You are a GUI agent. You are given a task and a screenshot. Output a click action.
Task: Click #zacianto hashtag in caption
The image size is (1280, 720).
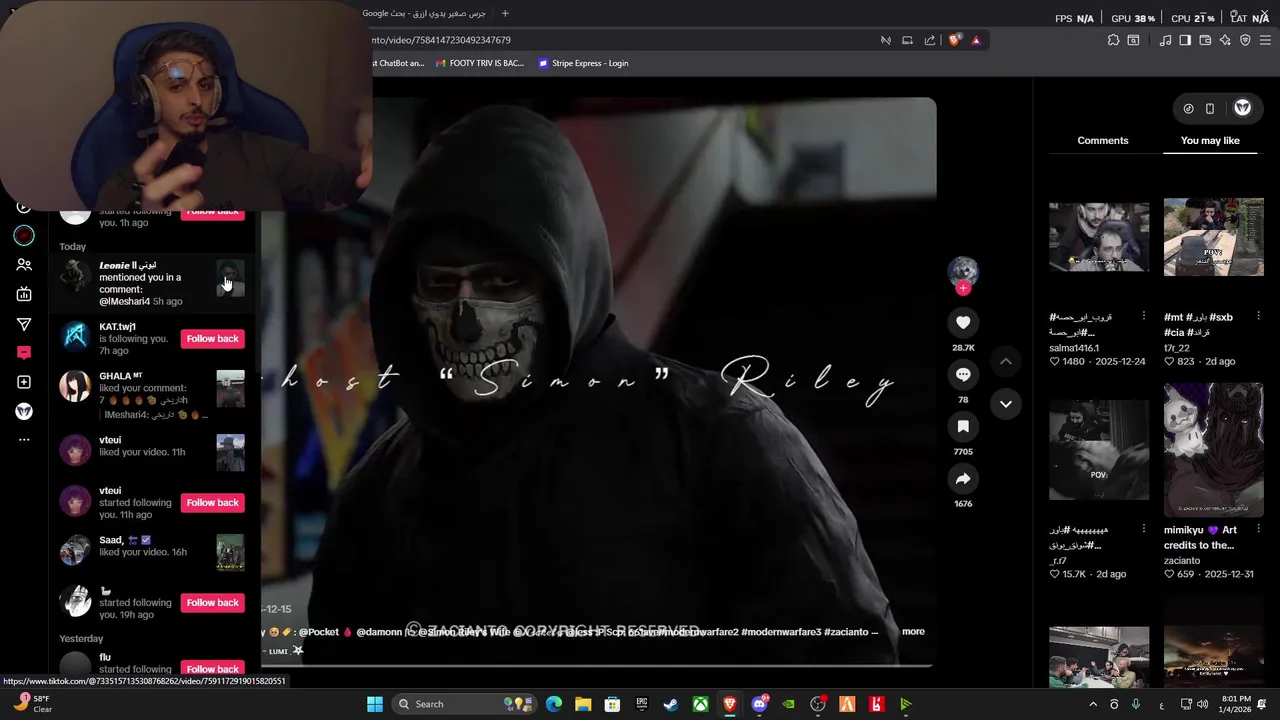pyautogui.click(x=846, y=632)
